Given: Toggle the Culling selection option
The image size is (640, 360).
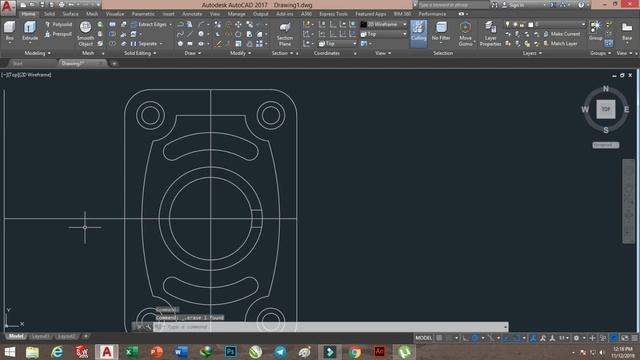Looking at the screenshot, I should tap(418, 33).
